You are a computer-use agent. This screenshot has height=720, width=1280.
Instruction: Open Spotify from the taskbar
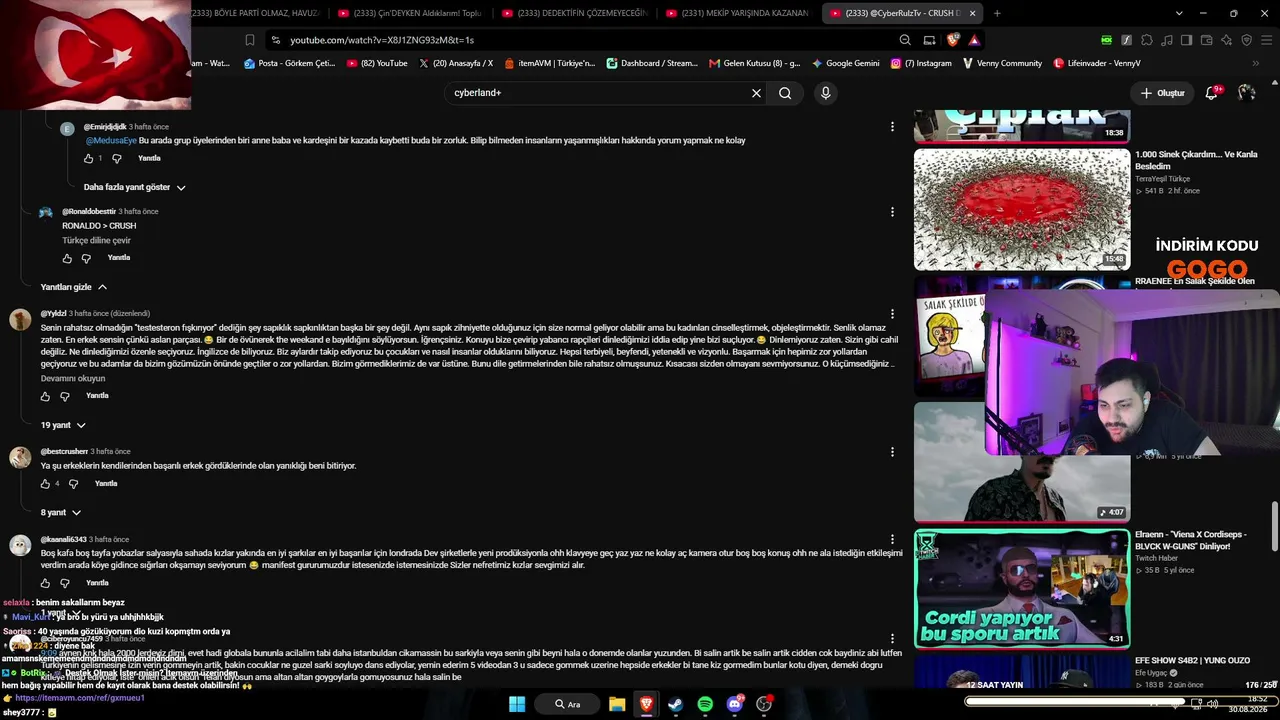[705, 704]
